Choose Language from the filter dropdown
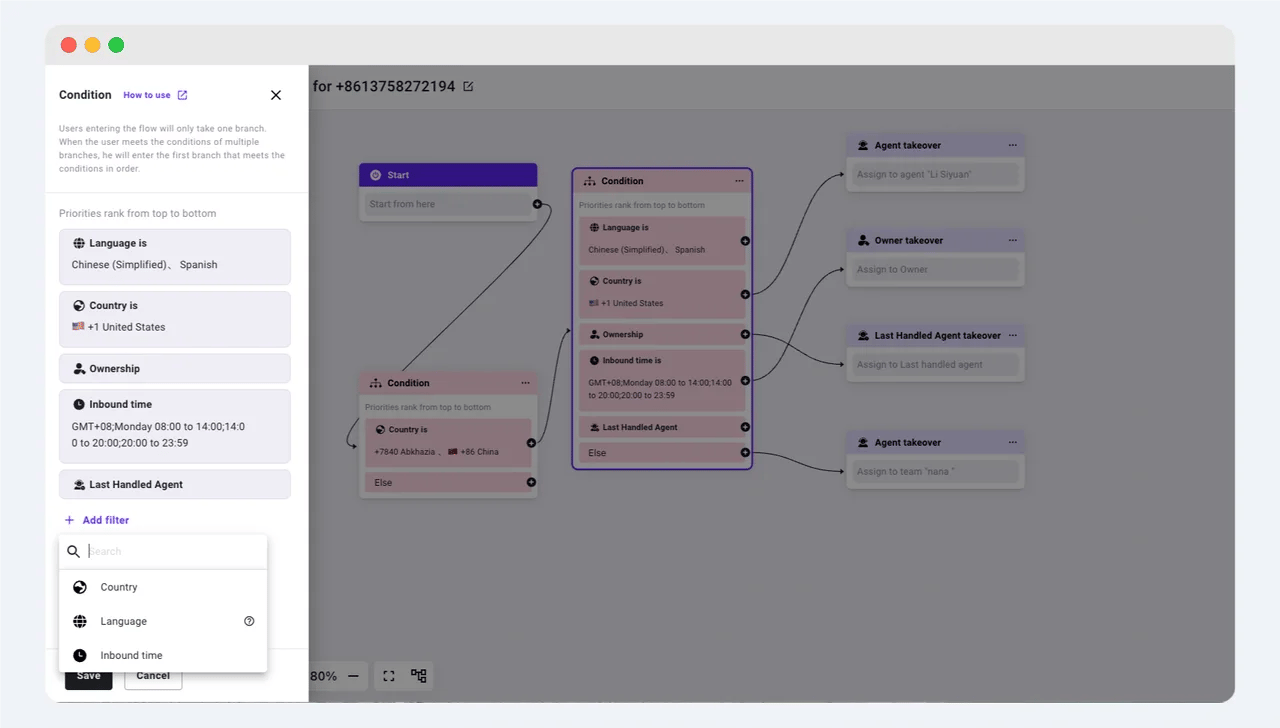Image resolution: width=1280 pixels, height=728 pixels. (x=163, y=621)
